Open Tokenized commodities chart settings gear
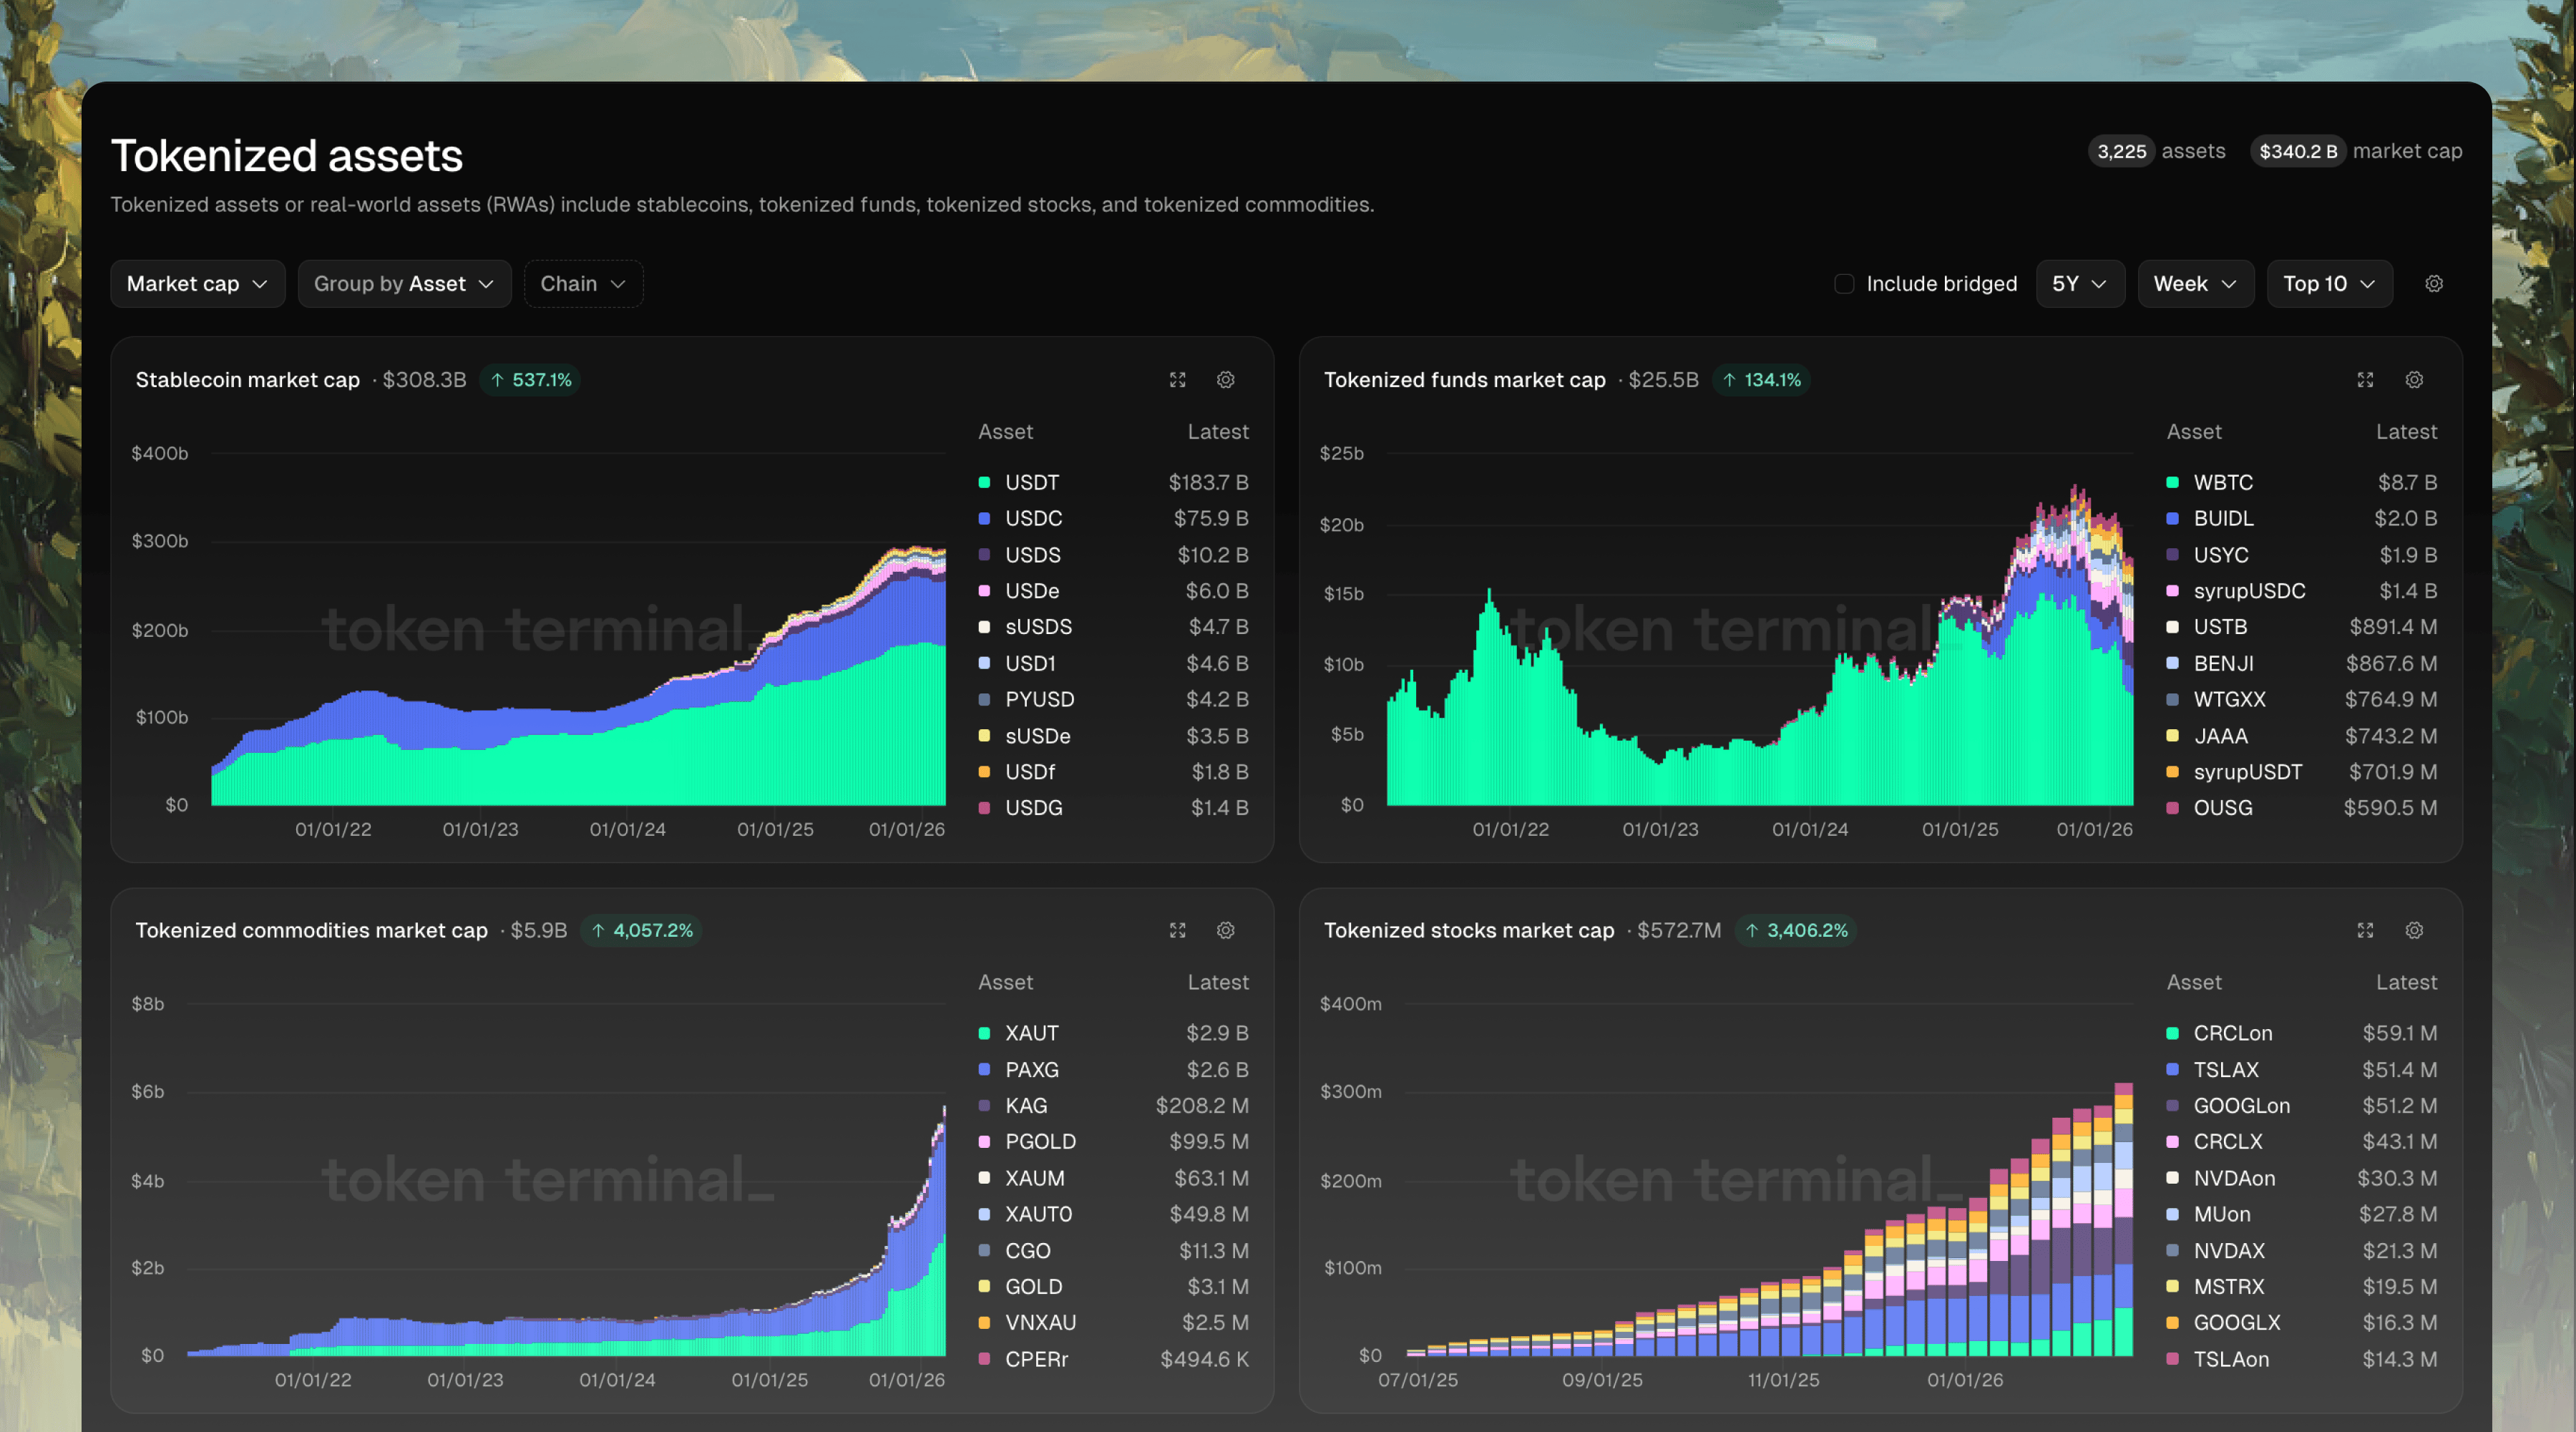This screenshot has width=2576, height=1432. [1225, 930]
